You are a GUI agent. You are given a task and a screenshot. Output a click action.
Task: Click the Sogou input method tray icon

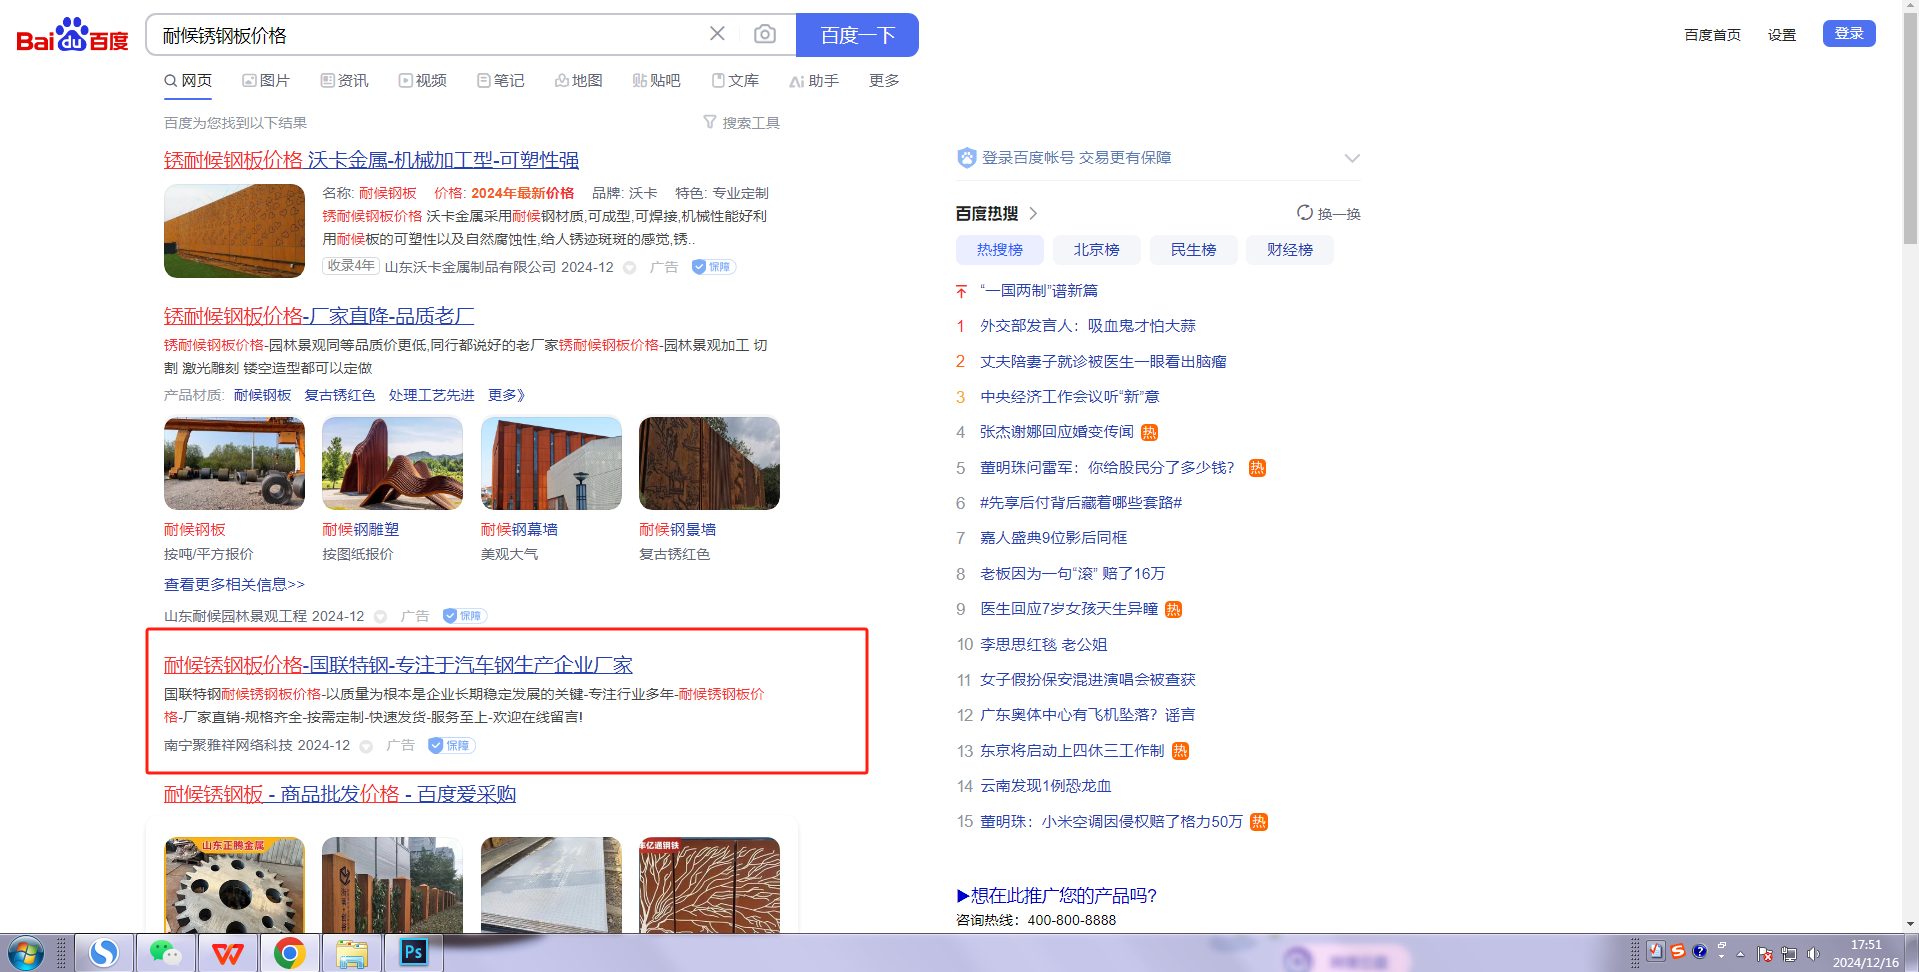pos(1677,951)
